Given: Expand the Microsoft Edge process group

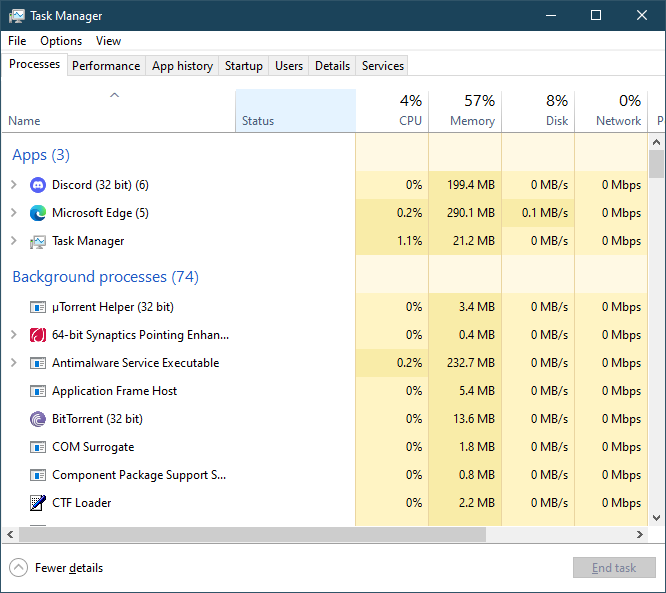Looking at the screenshot, I should pyautogui.click(x=13, y=213).
